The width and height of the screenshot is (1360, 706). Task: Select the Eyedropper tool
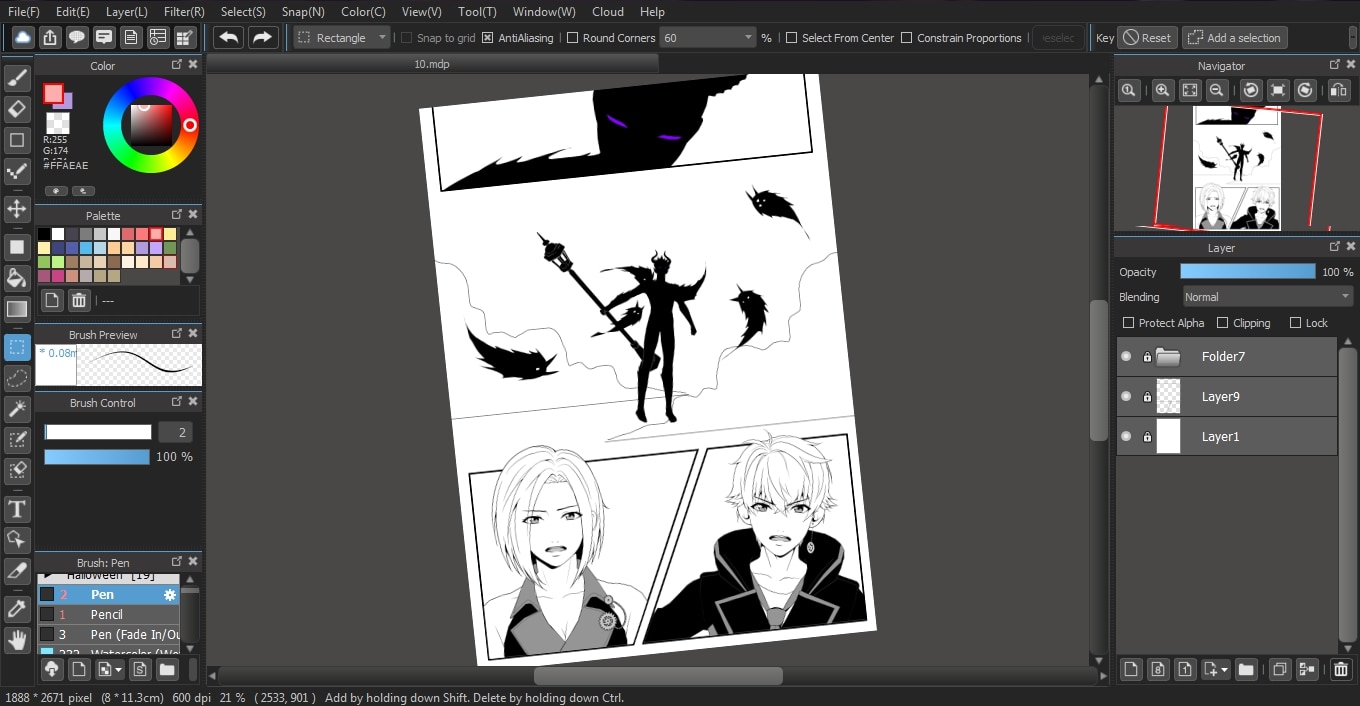click(17, 609)
